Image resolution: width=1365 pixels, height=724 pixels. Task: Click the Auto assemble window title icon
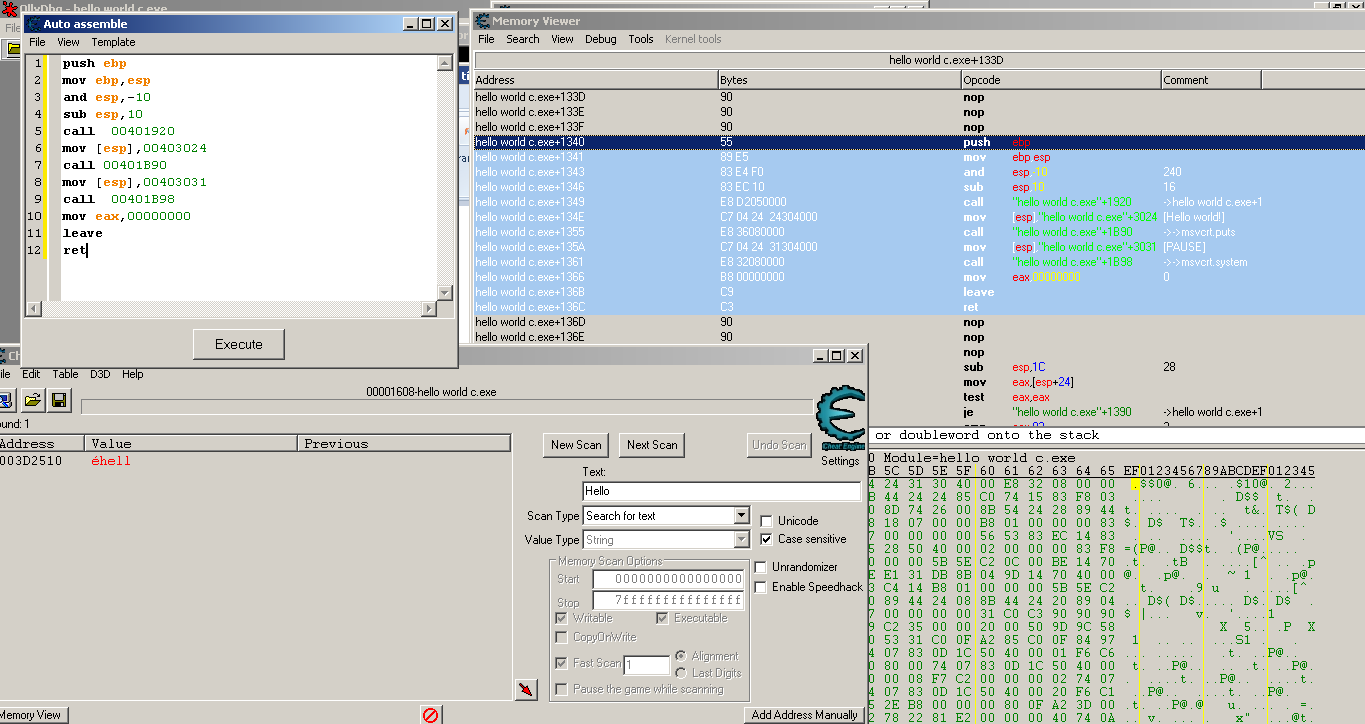[32, 23]
